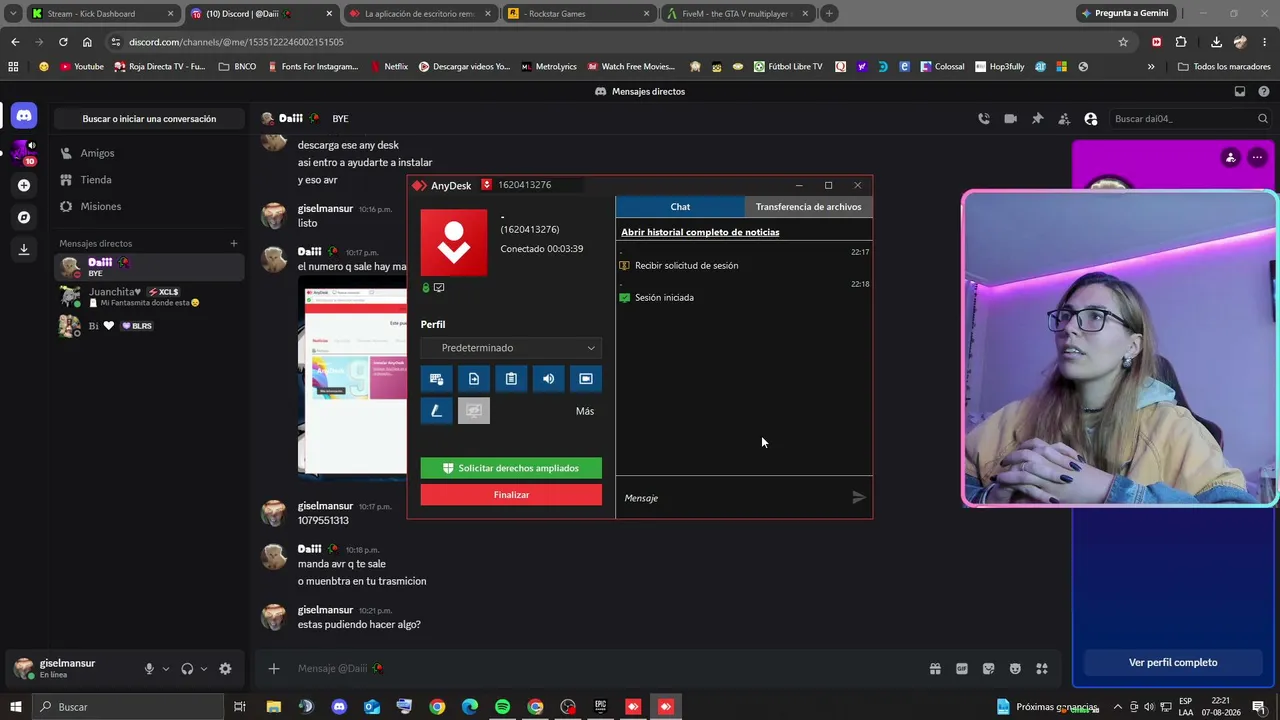Open the Amigos section
The height and width of the screenshot is (720, 1280).
click(x=149, y=153)
